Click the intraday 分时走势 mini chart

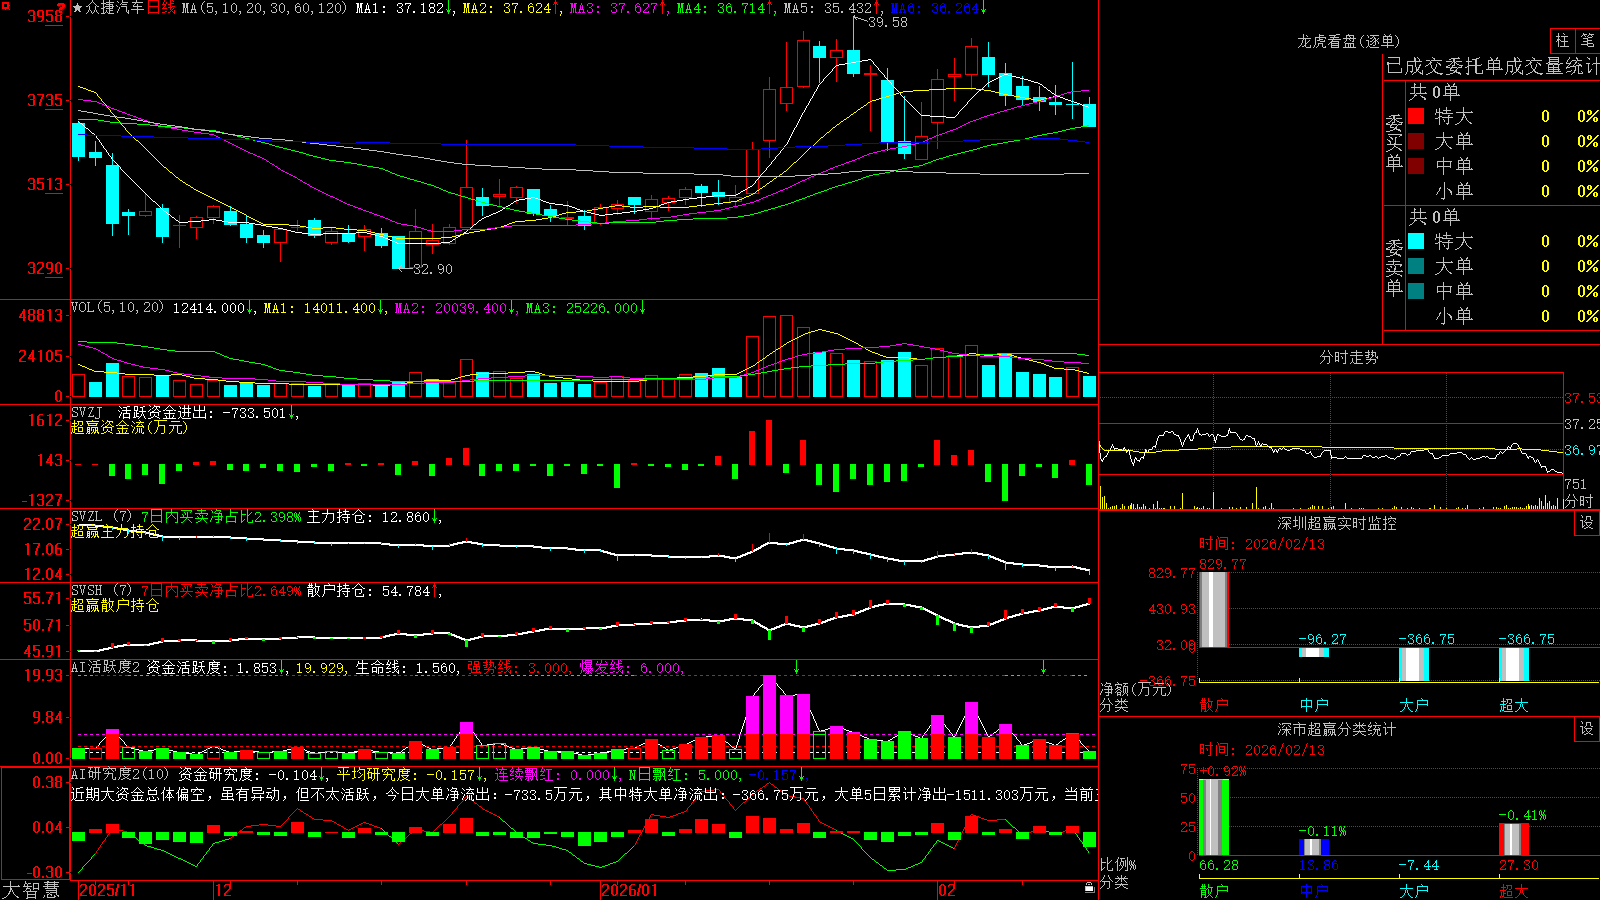[x=1331, y=441]
